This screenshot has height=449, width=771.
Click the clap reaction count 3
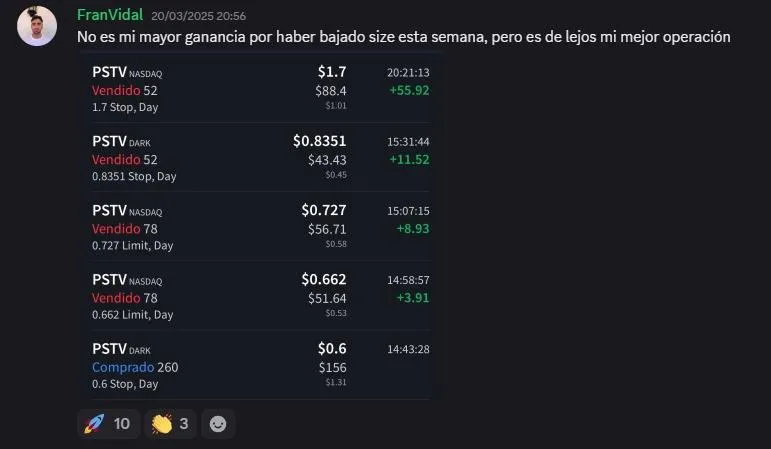(x=184, y=423)
